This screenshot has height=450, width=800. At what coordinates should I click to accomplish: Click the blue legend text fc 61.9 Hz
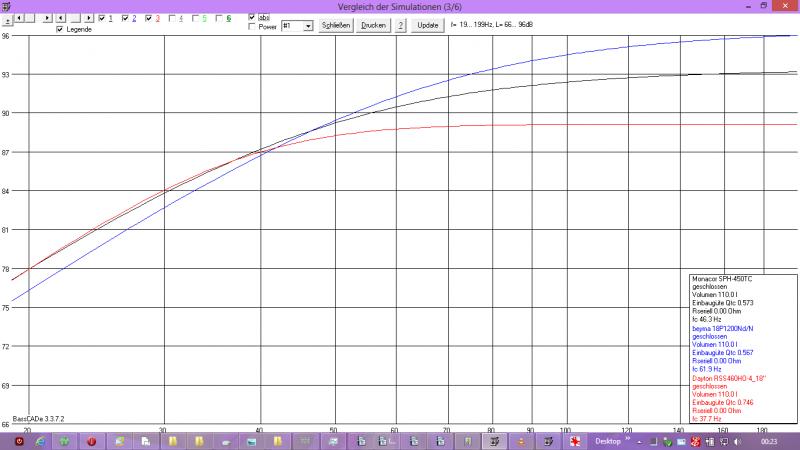pos(707,369)
